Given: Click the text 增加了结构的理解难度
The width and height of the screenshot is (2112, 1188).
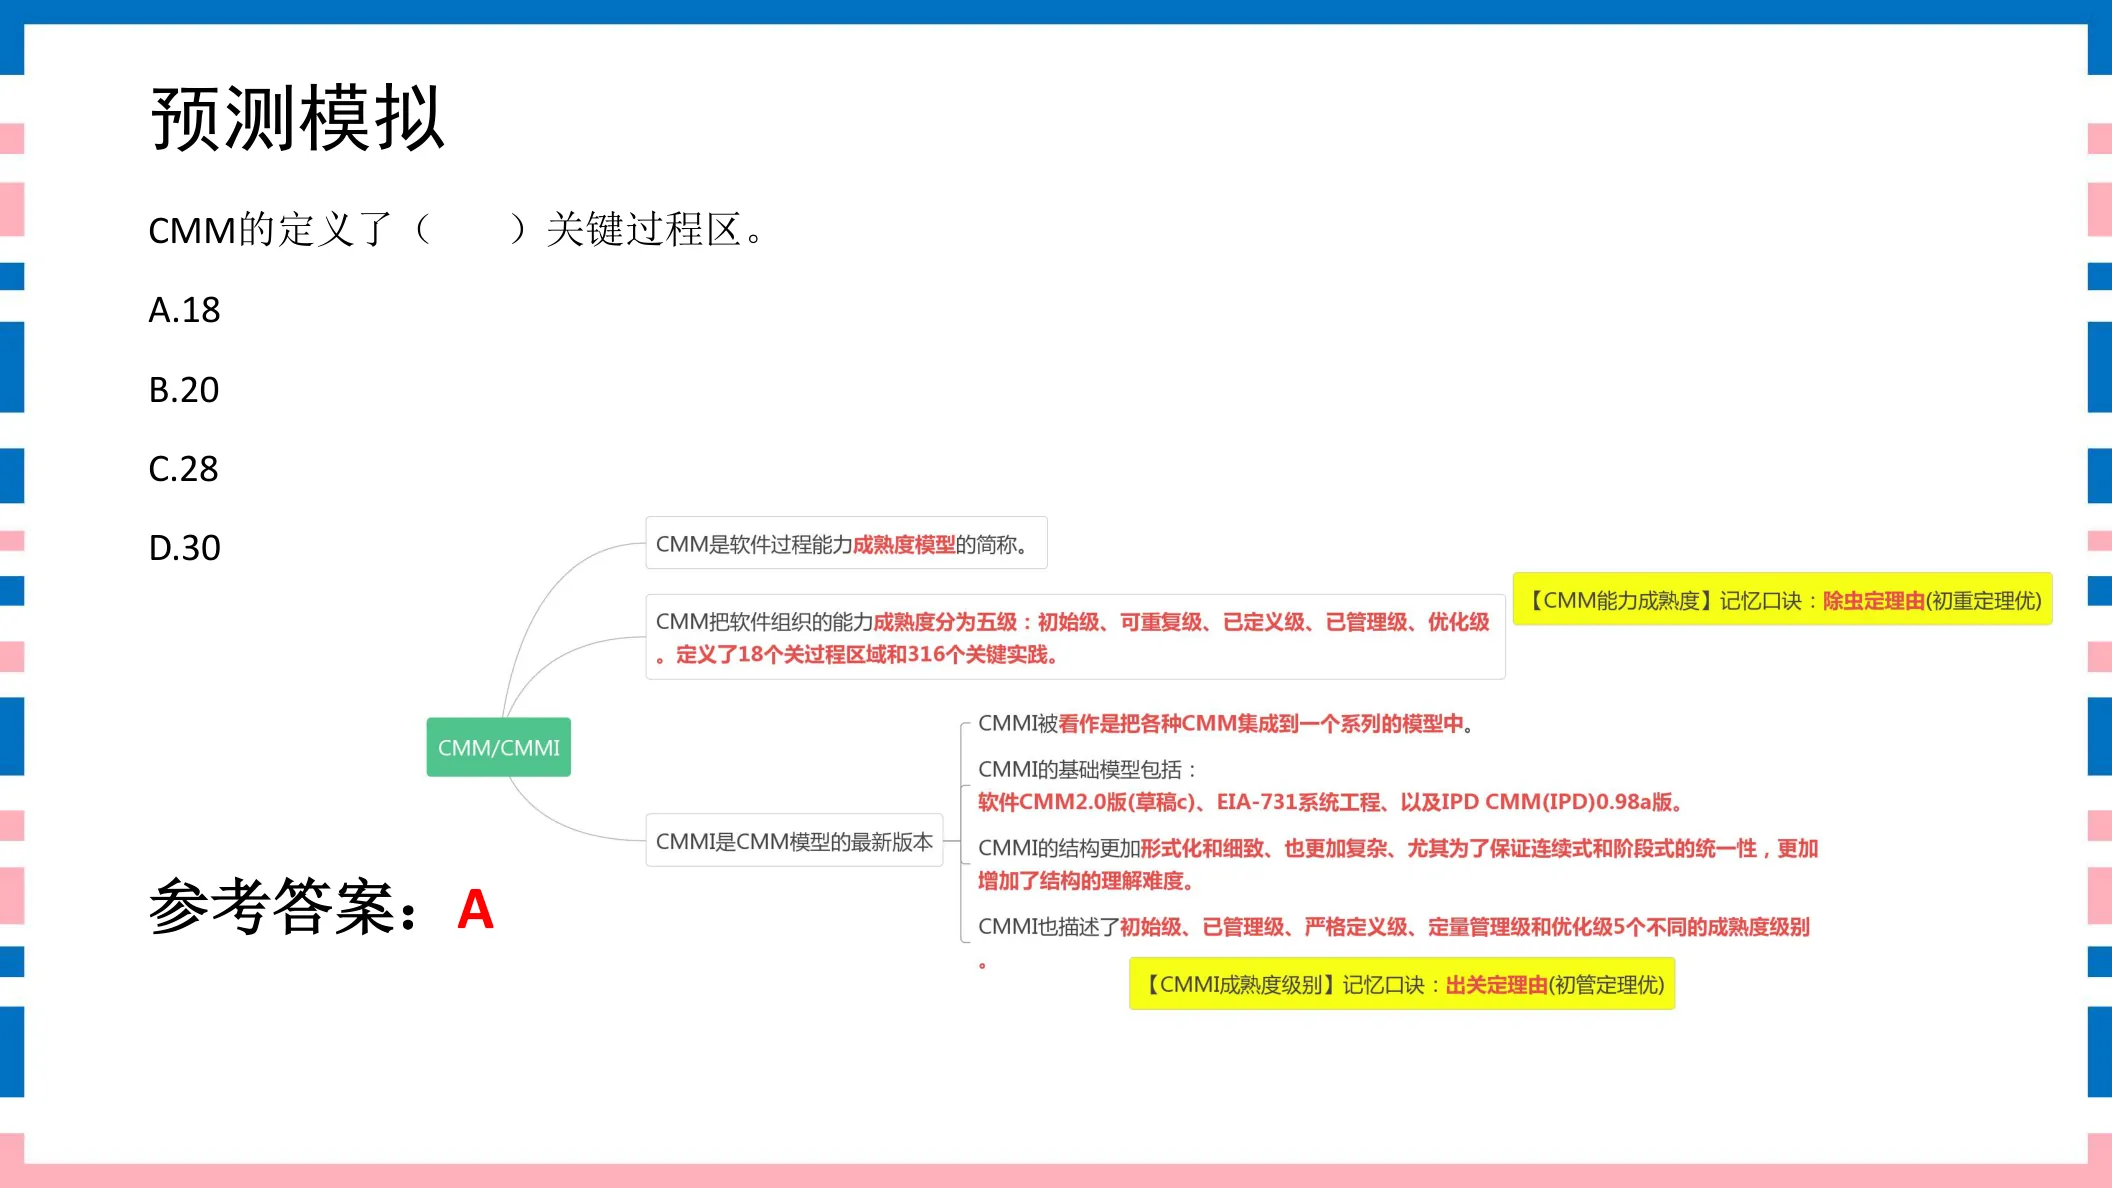Looking at the screenshot, I should [1085, 880].
